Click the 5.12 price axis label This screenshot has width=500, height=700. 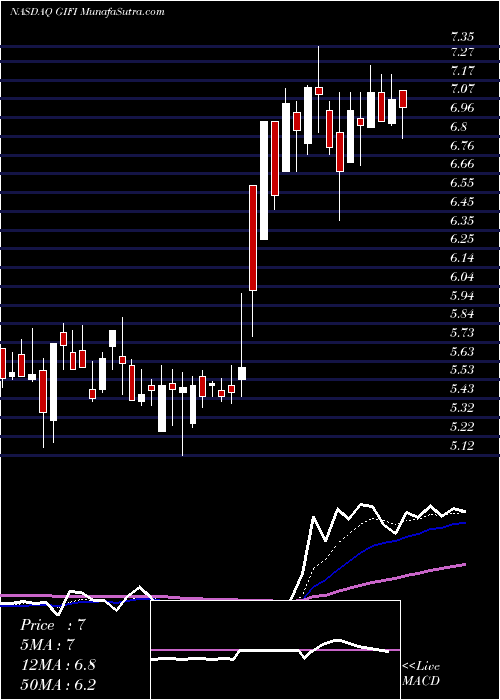pos(462,446)
